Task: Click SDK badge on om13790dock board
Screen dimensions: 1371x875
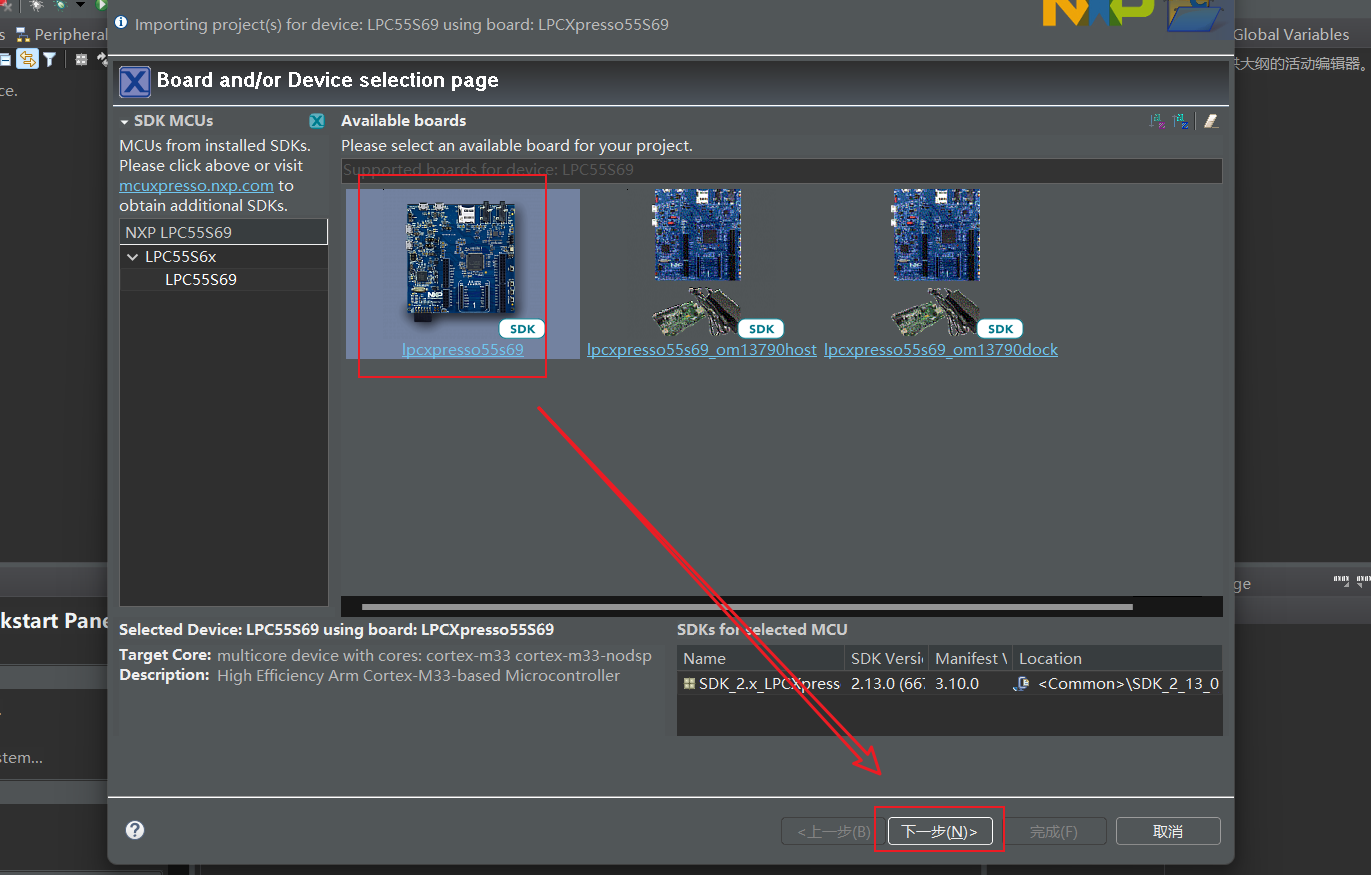Action: tap(1000, 329)
